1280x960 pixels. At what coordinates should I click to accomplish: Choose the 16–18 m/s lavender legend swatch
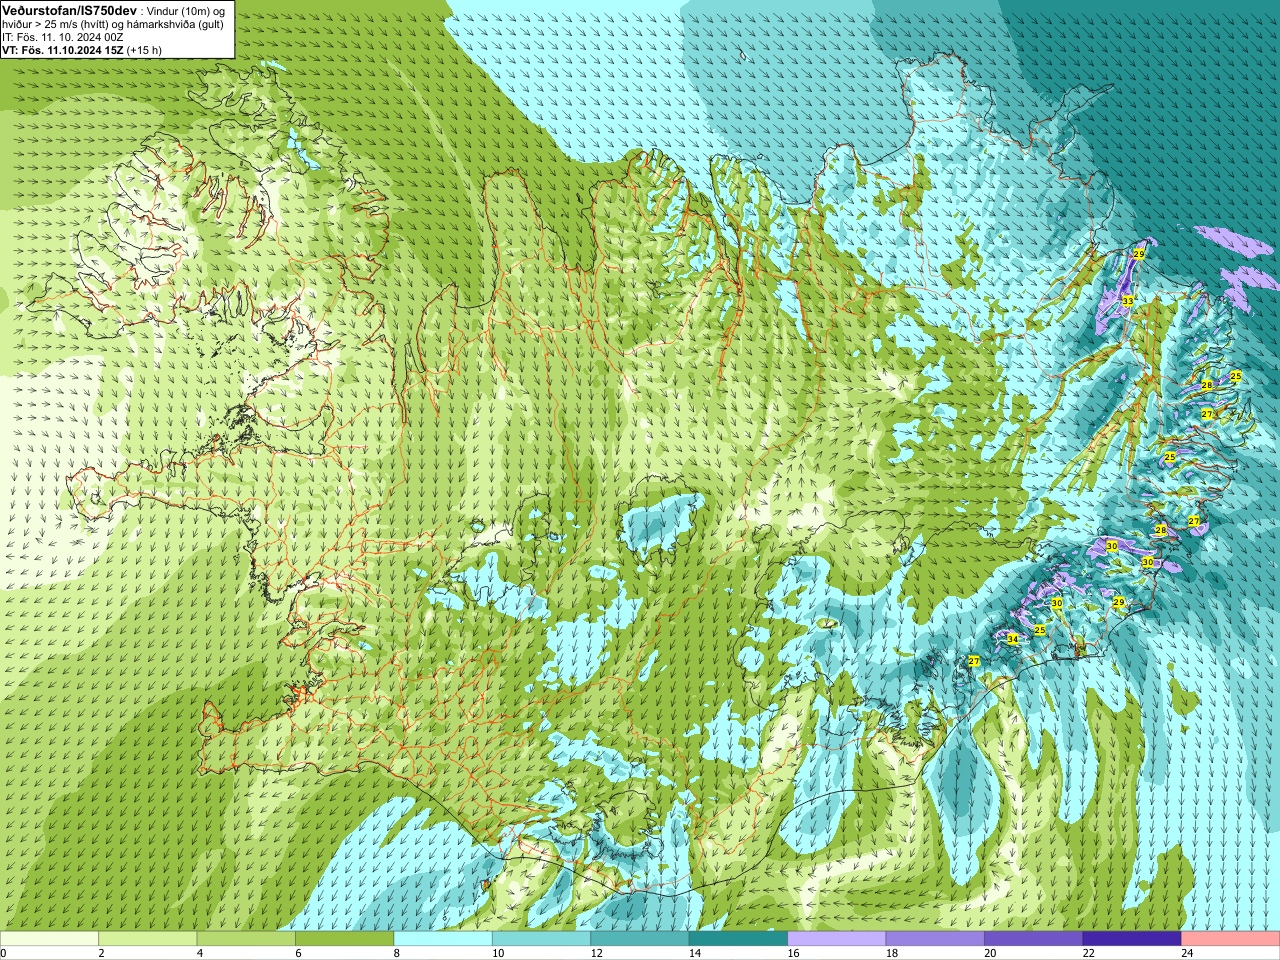(837, 939)
